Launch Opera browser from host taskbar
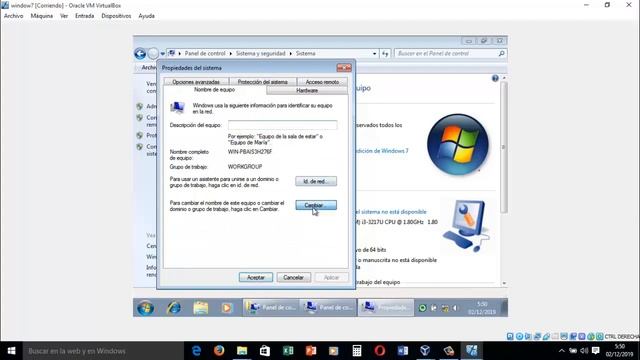This screenshot has width=640, height=360. [x=380, y=351]
